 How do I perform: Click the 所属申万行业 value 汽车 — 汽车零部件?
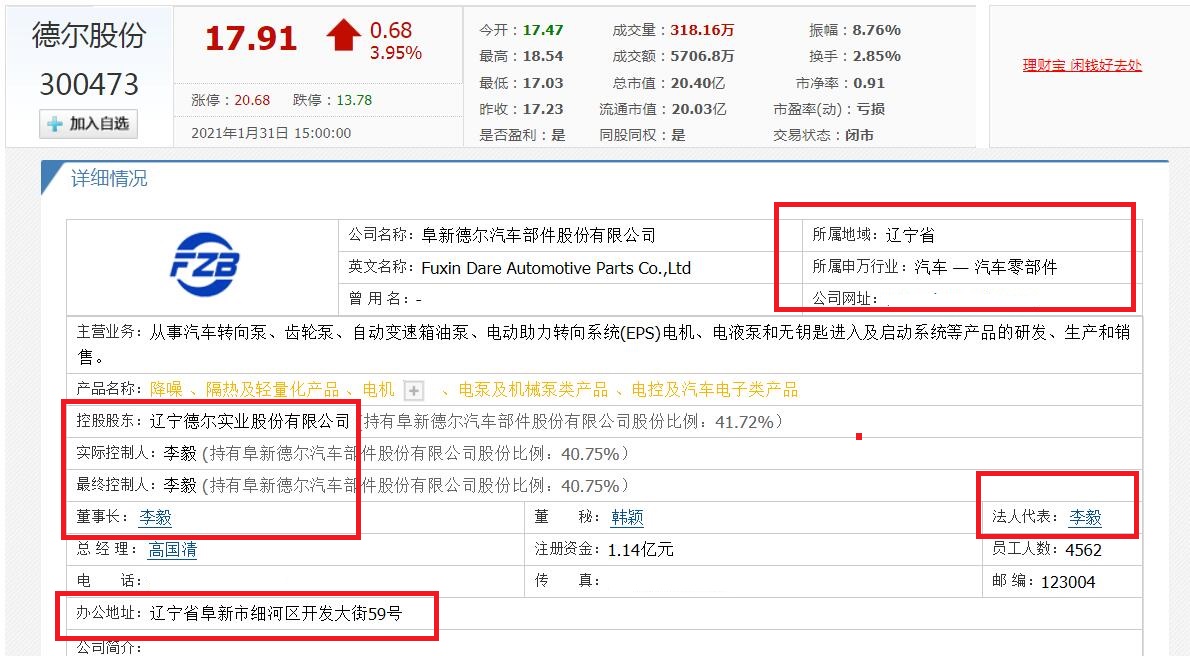(985, 266)
